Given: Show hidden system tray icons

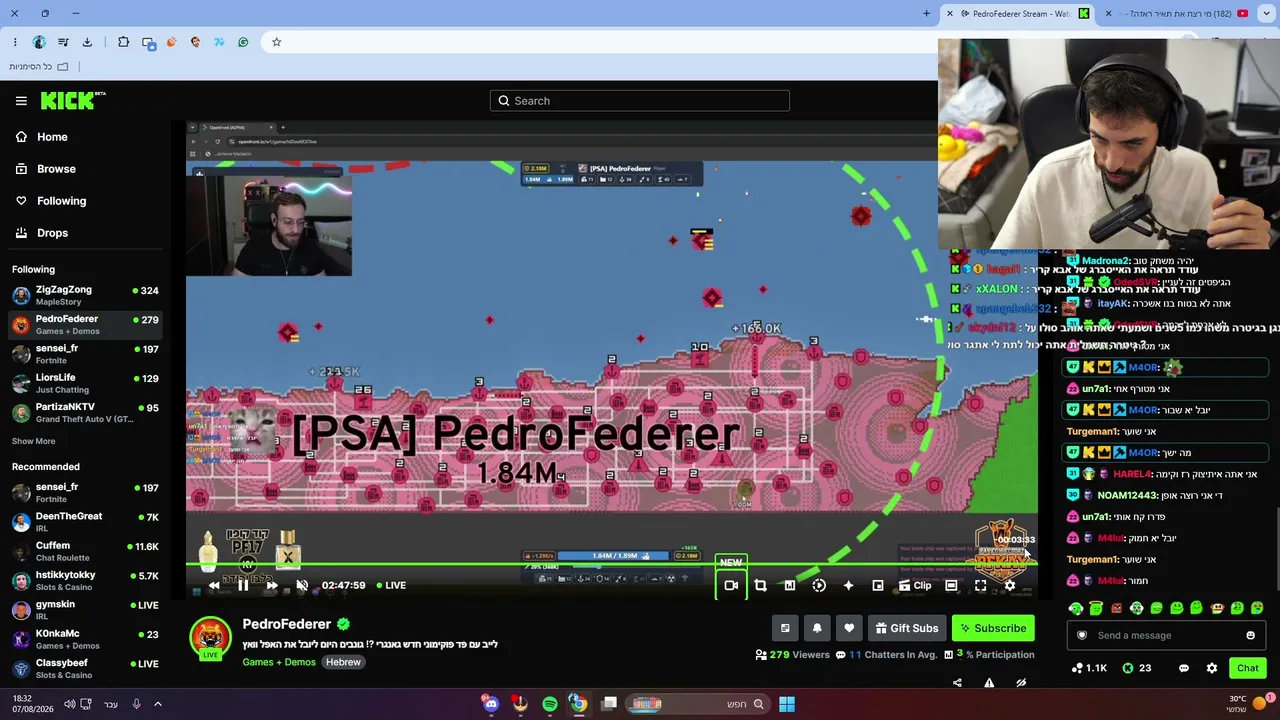Looking at the screenshot, I should [x=157, y=704].
